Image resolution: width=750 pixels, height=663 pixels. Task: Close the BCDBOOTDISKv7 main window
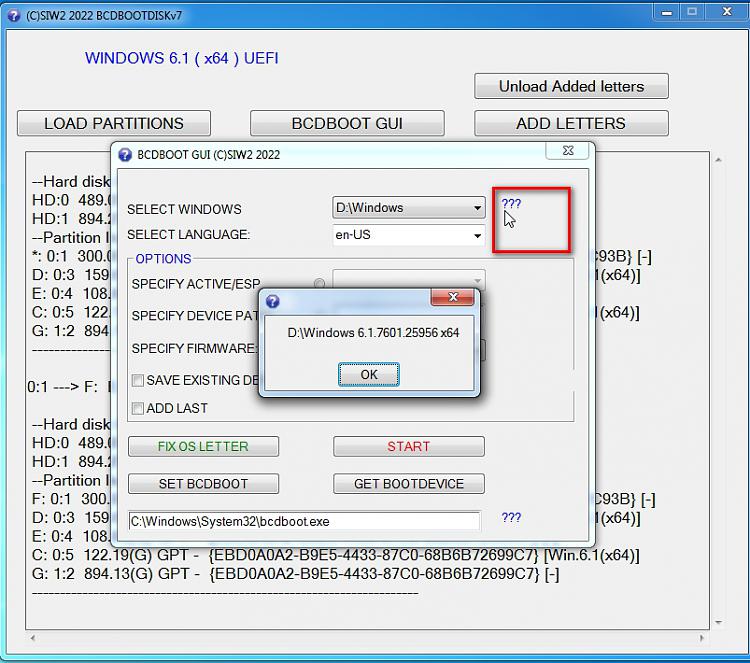(x=727, y=12)
